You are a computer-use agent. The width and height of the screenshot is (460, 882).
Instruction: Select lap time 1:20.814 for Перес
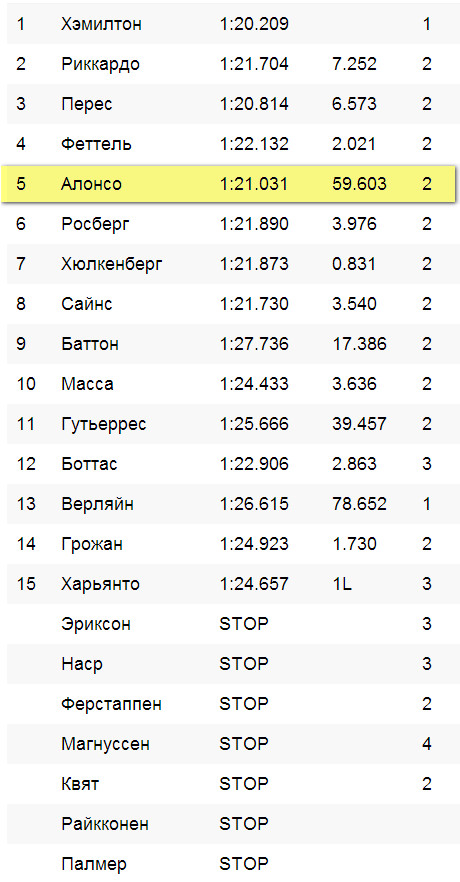(254, 104)
